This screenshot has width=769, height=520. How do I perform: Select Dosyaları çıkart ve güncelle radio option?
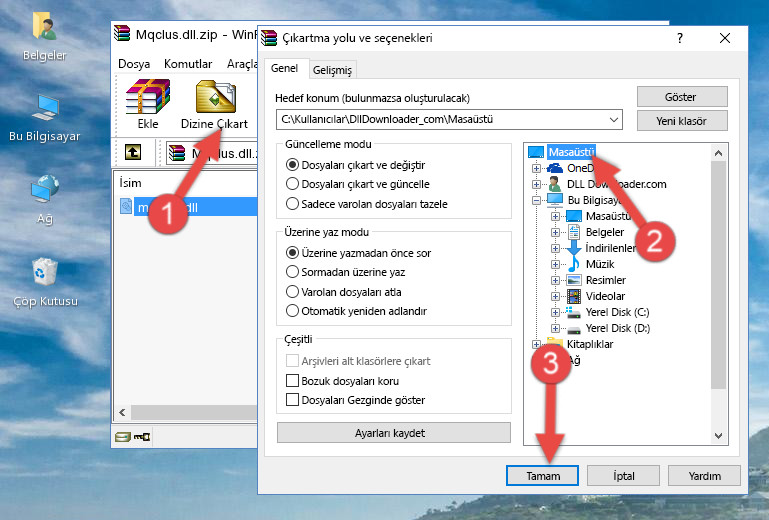[x=292, y=184]
